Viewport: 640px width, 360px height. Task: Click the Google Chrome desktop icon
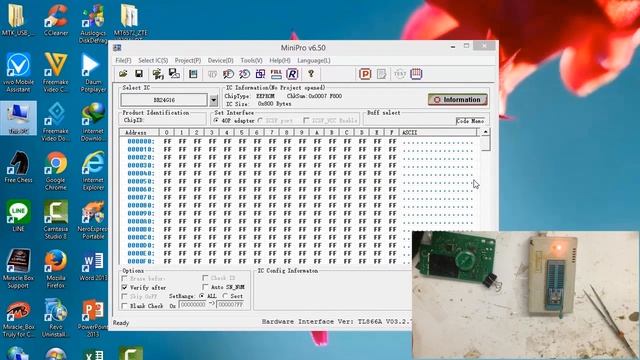point(56,170)
